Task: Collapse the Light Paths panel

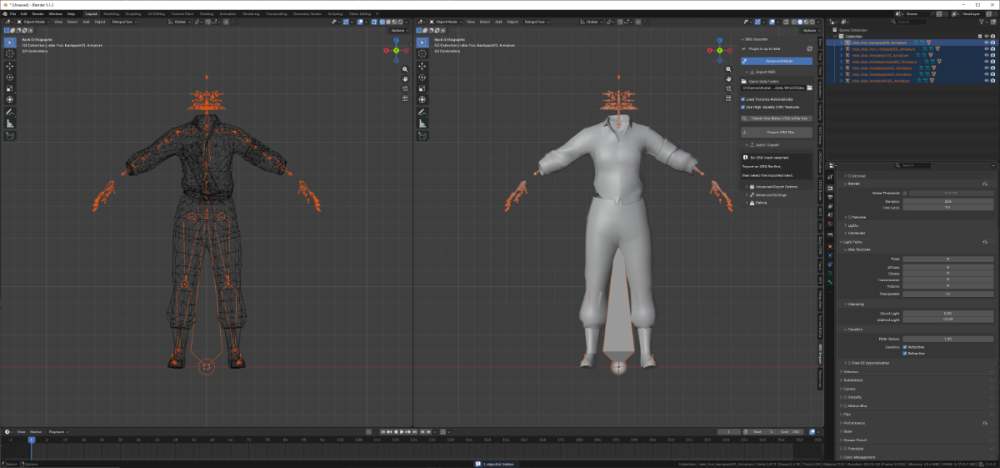Action: pos(841,242)
